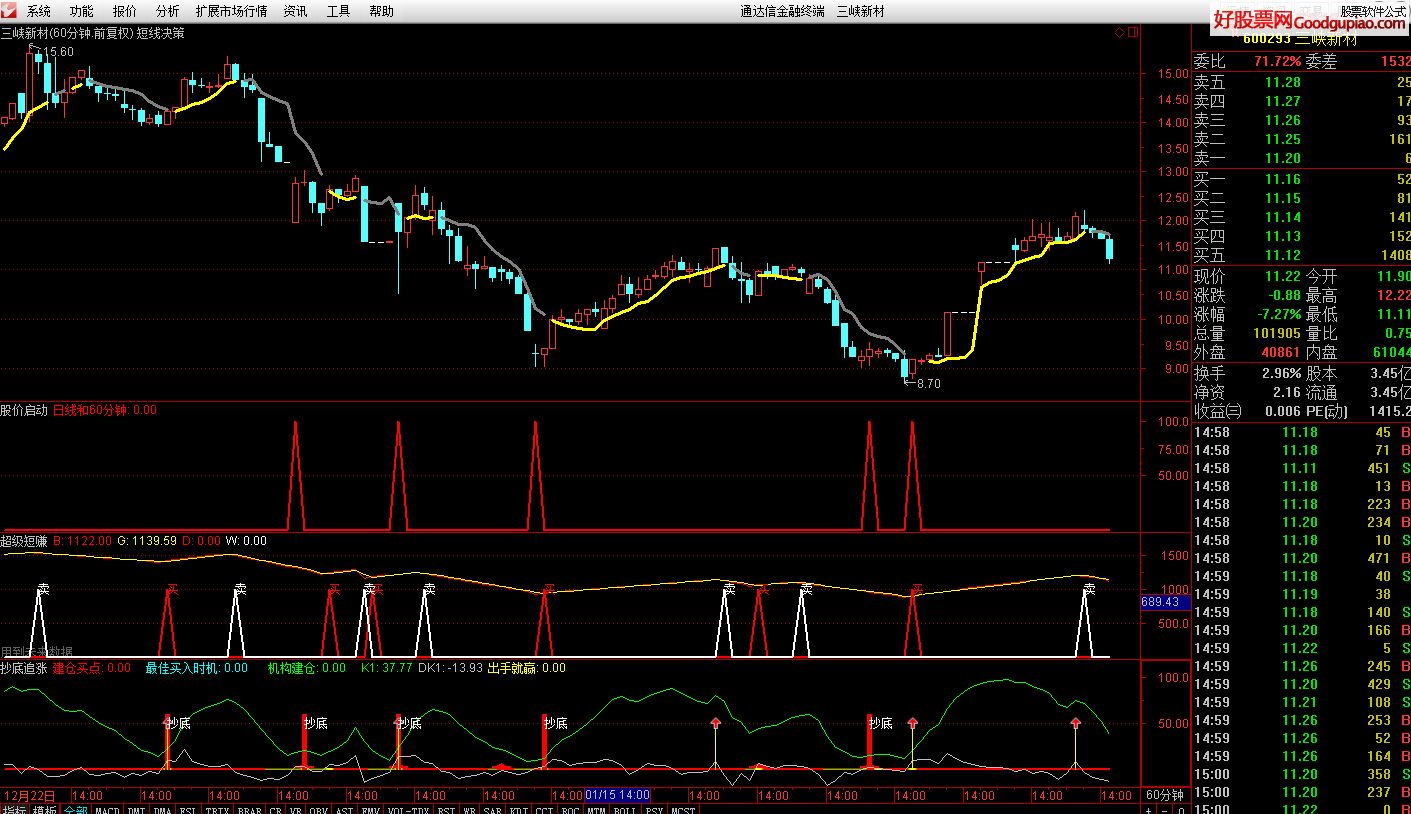1411x814 pixels.
Task: Click the 出手就赢: 0.00 readout
Action: [x=526, y=668]
